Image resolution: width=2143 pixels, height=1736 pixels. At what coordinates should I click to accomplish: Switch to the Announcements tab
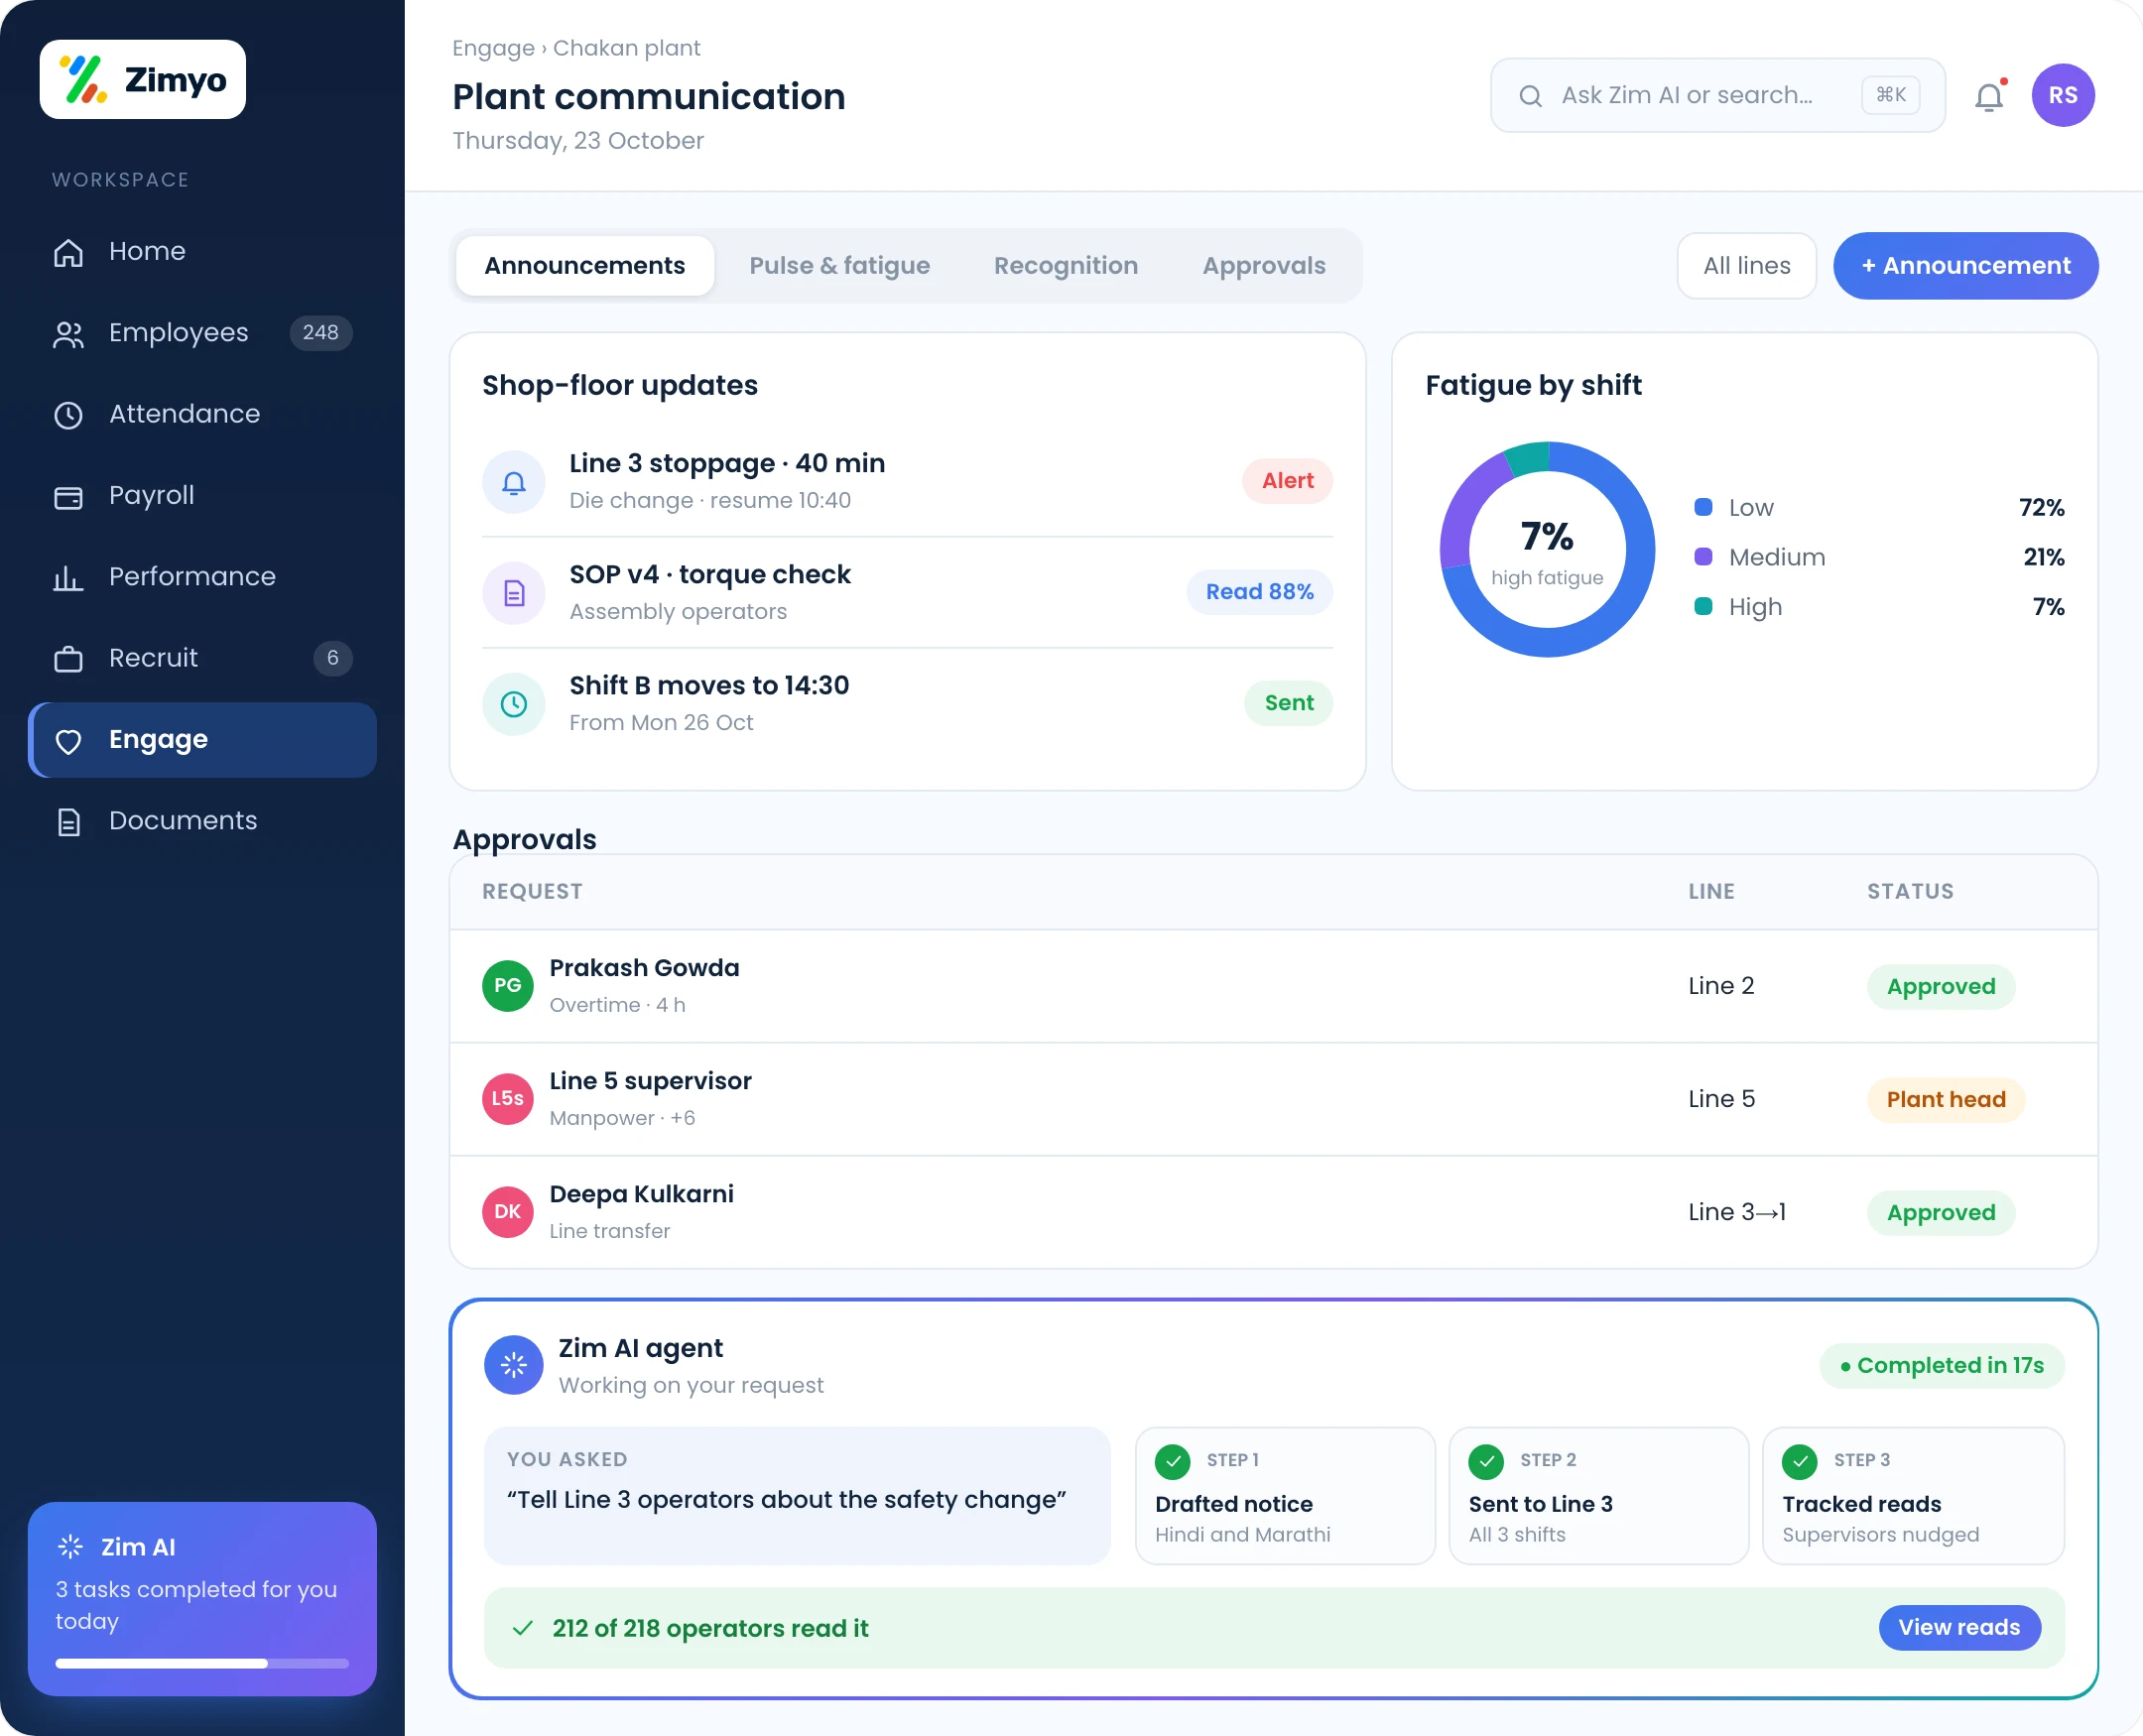pyautogui.click(x=585, y=266)
